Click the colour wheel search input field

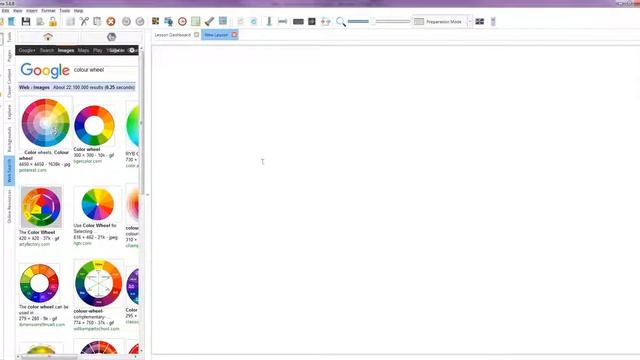click(x=106, y=70)
